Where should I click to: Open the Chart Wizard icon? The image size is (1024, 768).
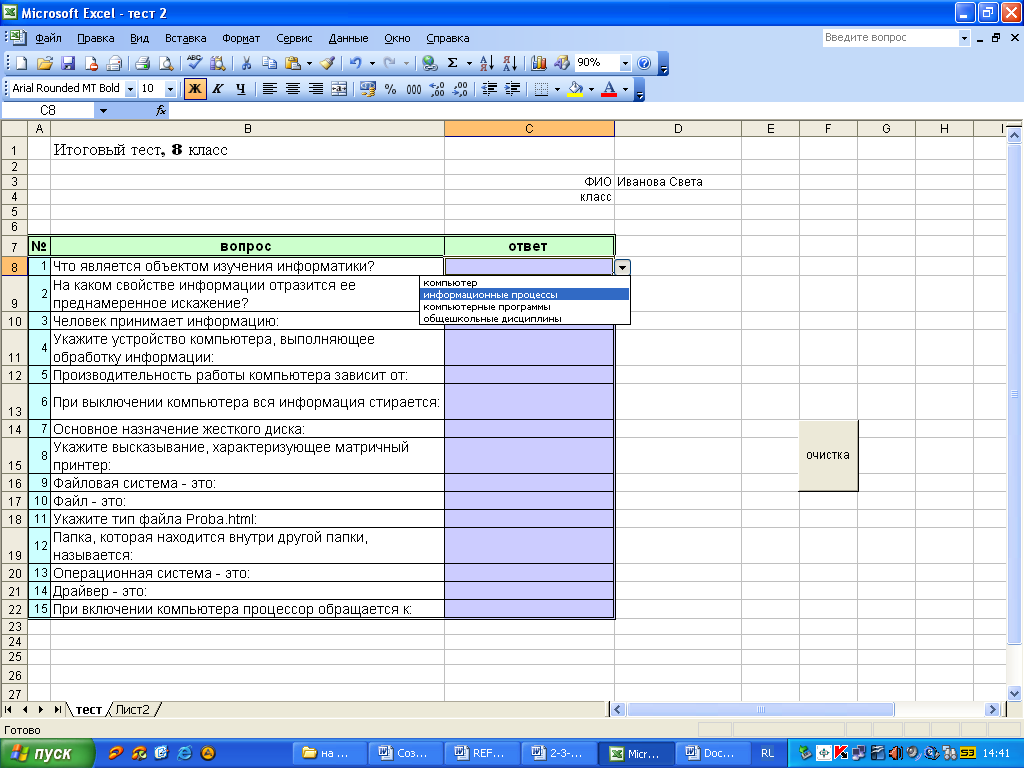pos(539,63)
